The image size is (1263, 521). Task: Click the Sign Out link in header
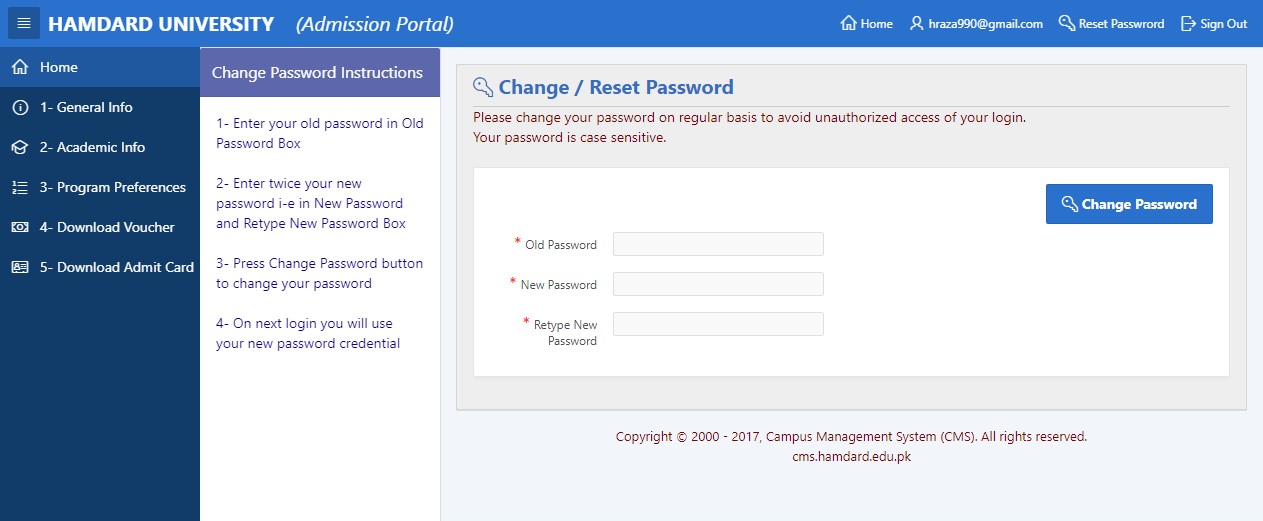pyautogui.click(x=1223, y=24)
